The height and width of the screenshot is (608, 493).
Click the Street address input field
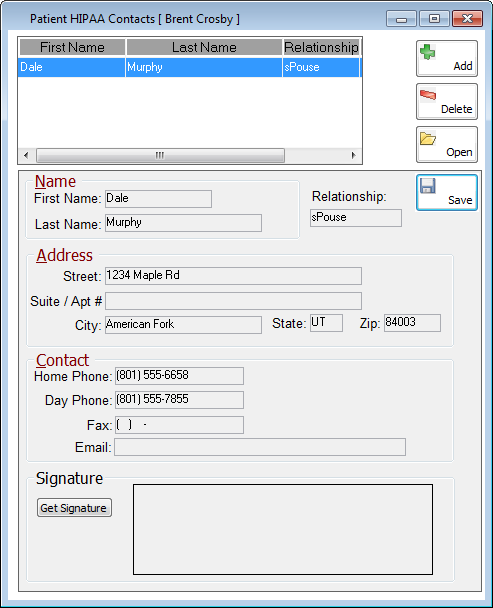click(233, 276)
